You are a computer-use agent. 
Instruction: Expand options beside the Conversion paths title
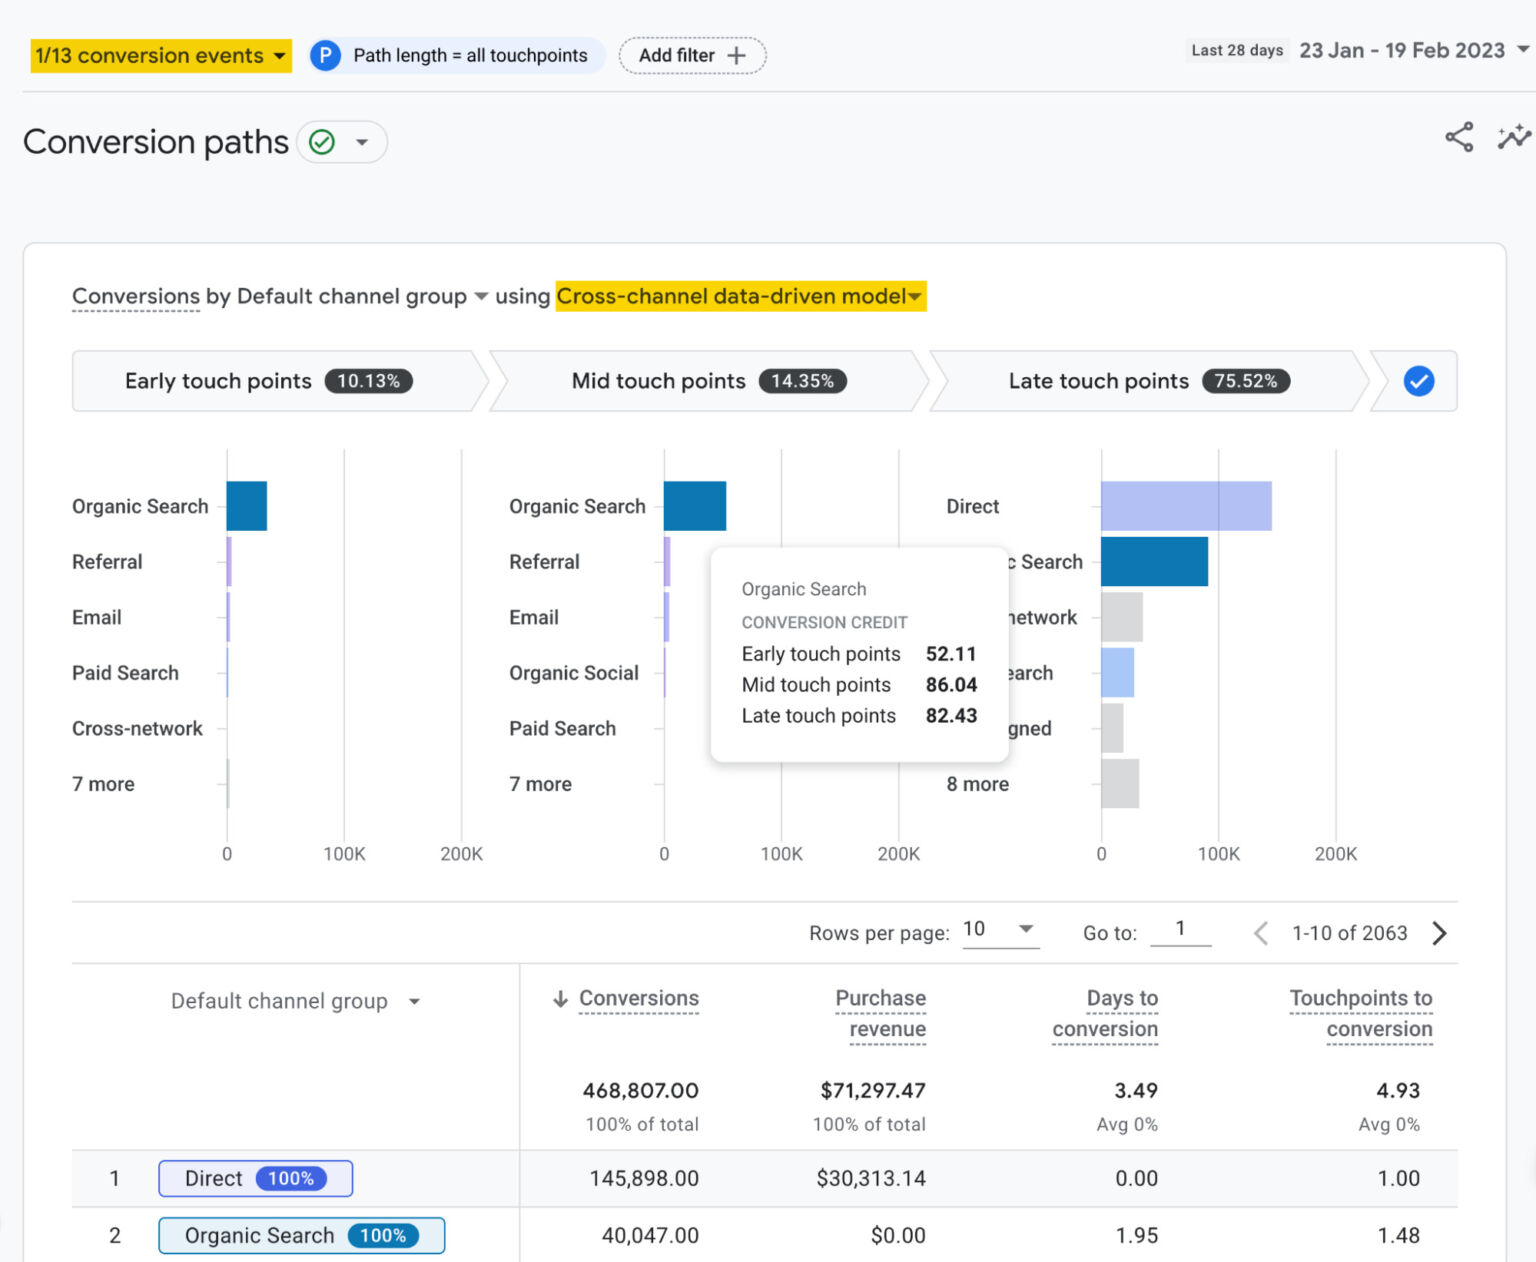(x=362, y=142)
